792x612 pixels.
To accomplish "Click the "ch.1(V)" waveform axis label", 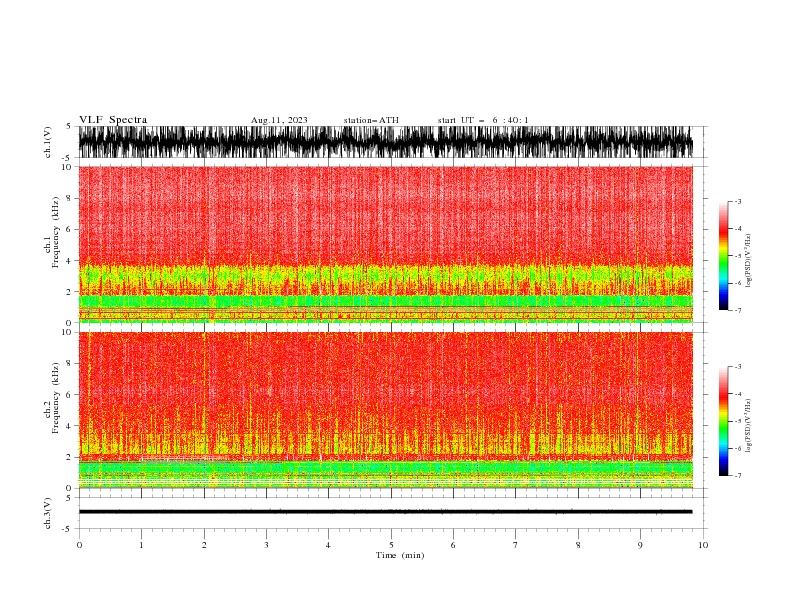I will [48, 142].
